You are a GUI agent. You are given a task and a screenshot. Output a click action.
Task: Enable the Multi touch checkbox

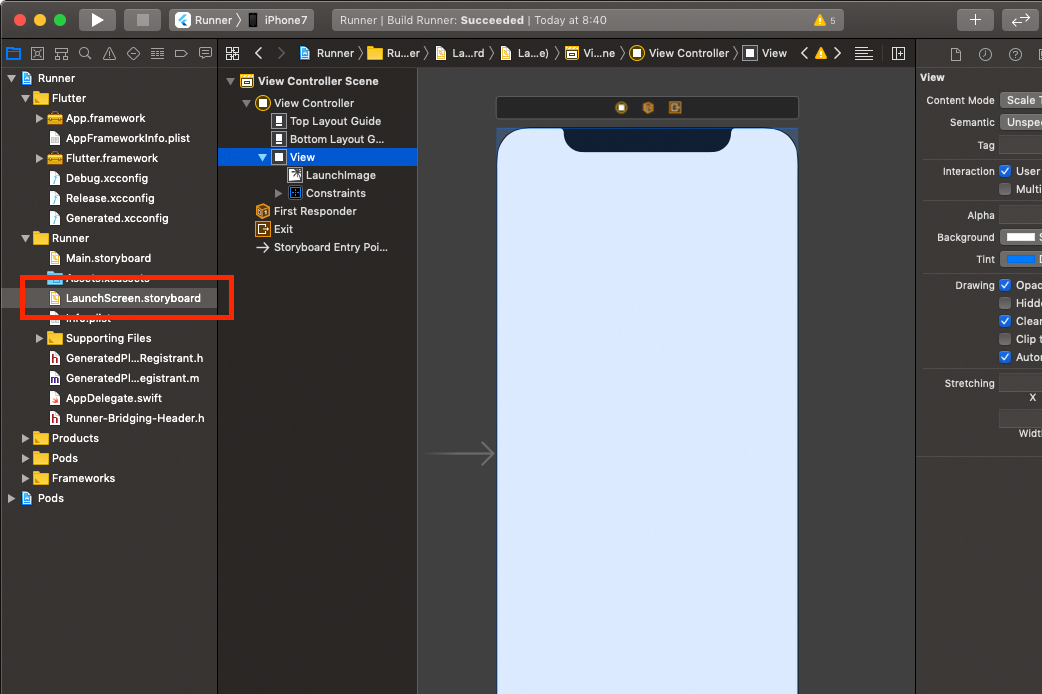click(1005, 189)
